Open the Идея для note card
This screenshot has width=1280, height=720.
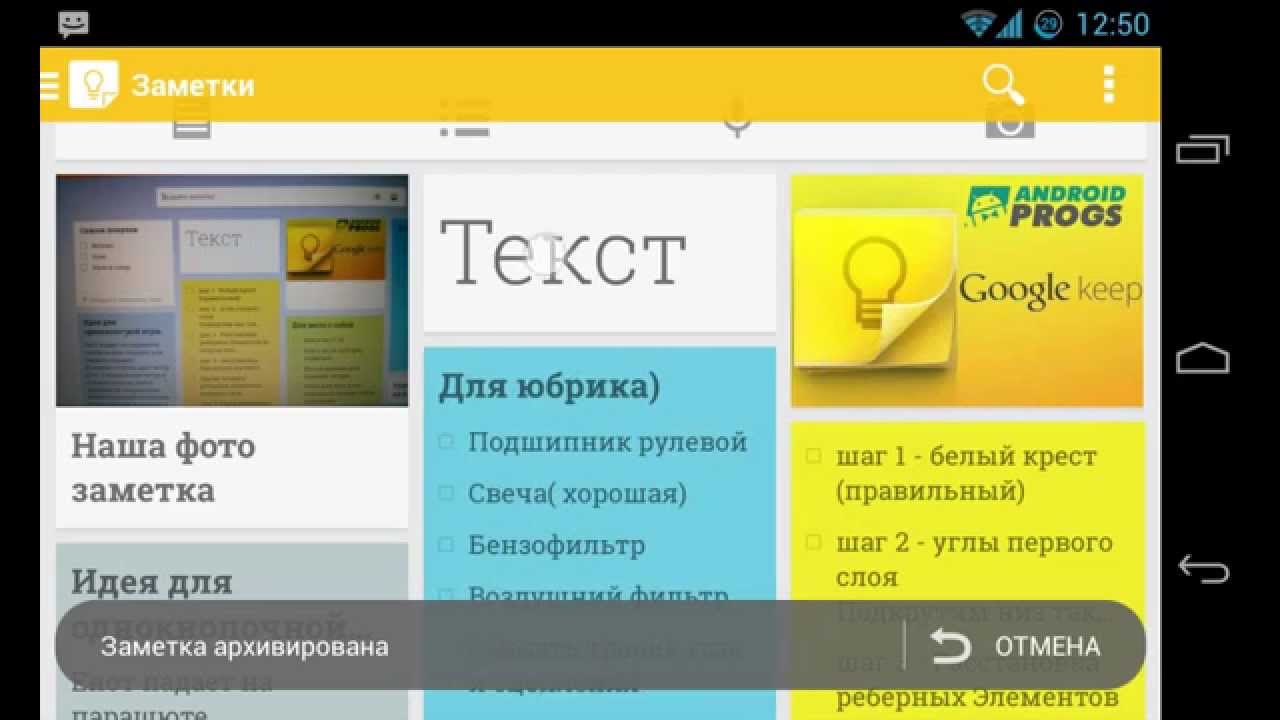pyautogui.click(x=232, y=631)
